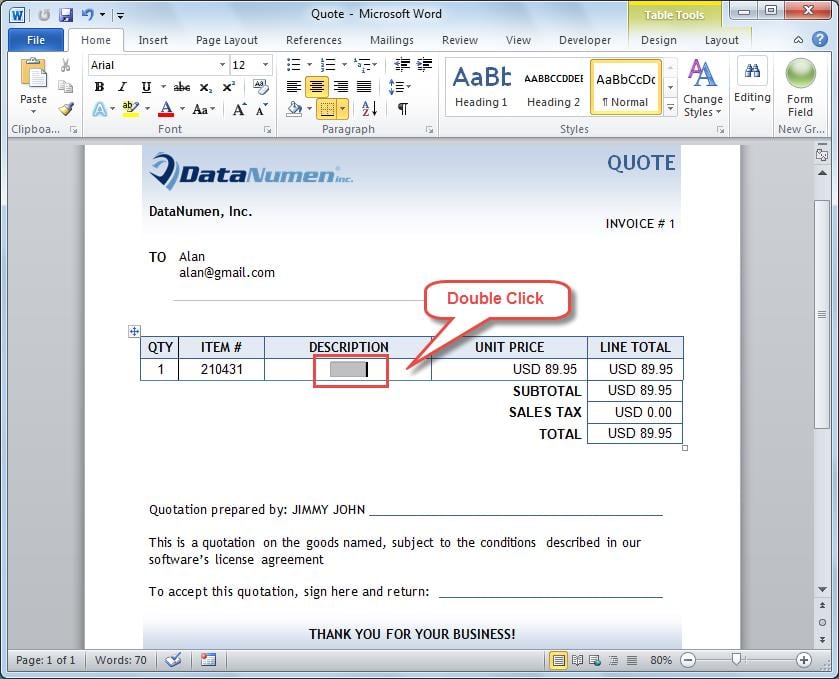Switch to Web Layout view in status bar
This screenshot has height=679, width=839.
[x=592, y=660]
